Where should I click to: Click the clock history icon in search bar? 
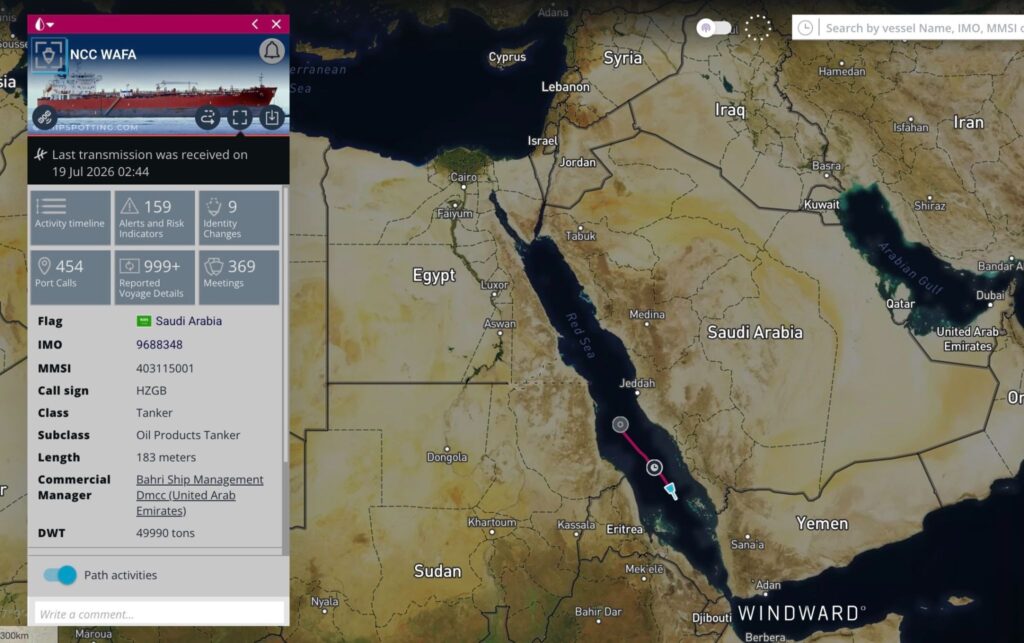pyautogui.click(x=806, y=28)
